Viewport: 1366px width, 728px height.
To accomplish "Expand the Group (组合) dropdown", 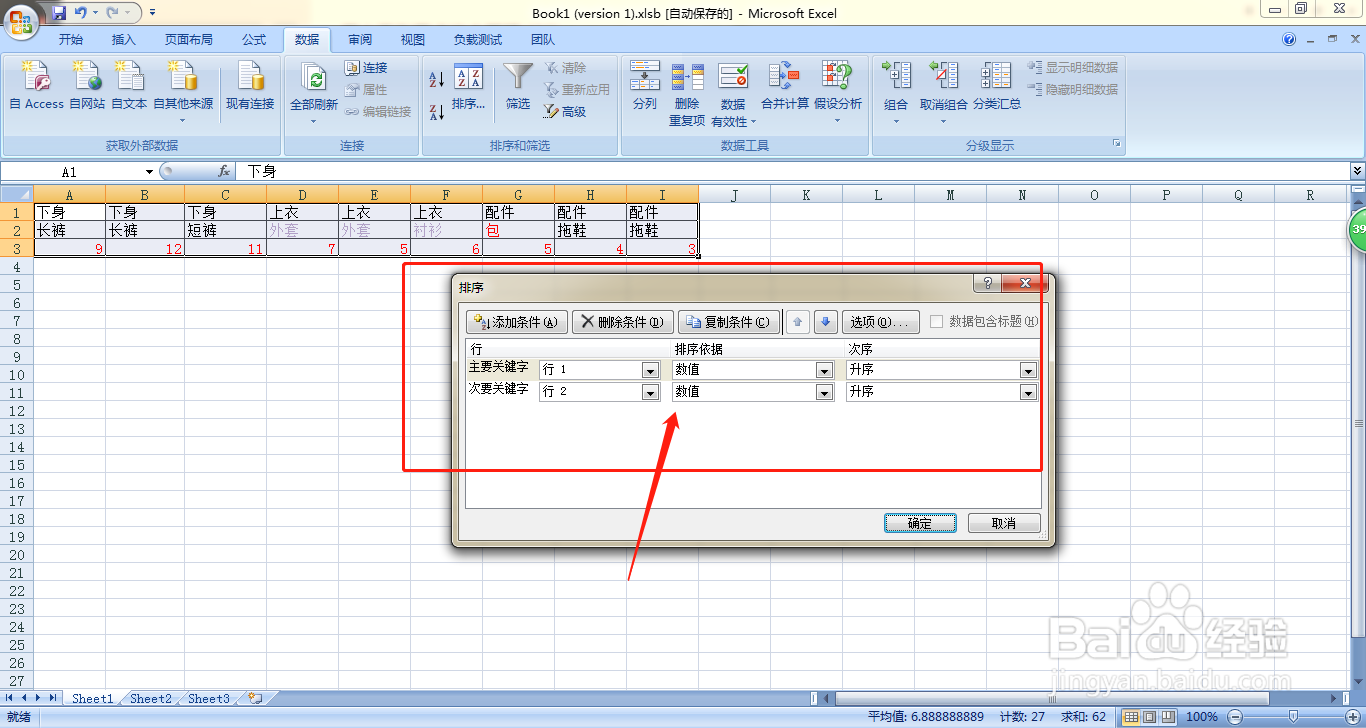I will click(x=896, y=121).
